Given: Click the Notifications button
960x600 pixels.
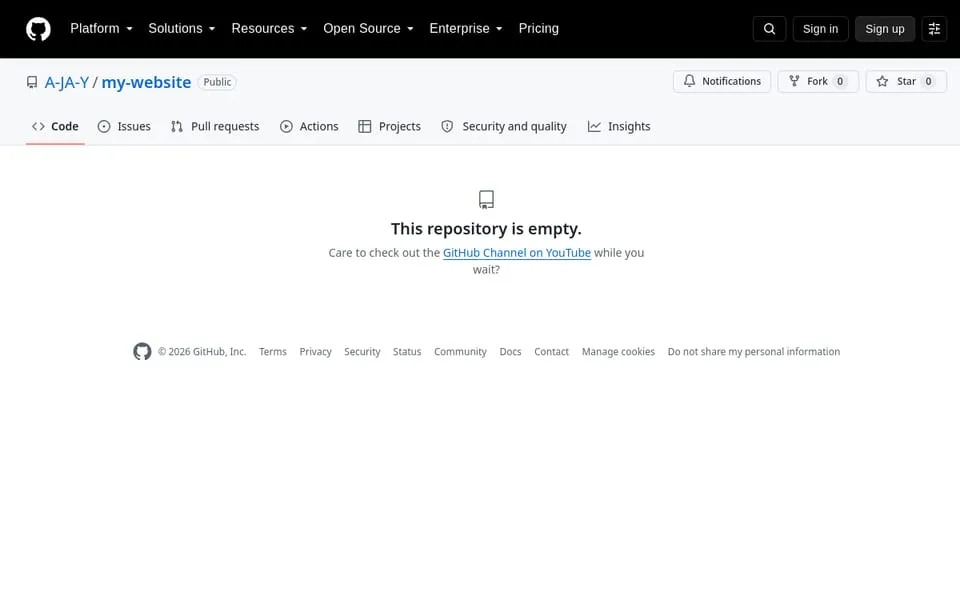Looking at the screenshot, I should 722,81.
